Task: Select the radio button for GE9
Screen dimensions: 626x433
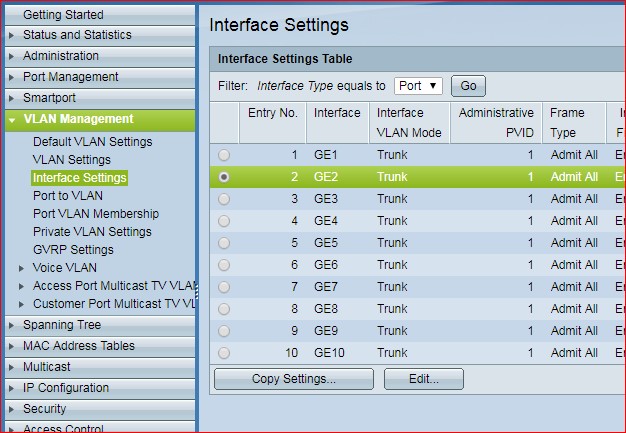Action: (224, 330)
